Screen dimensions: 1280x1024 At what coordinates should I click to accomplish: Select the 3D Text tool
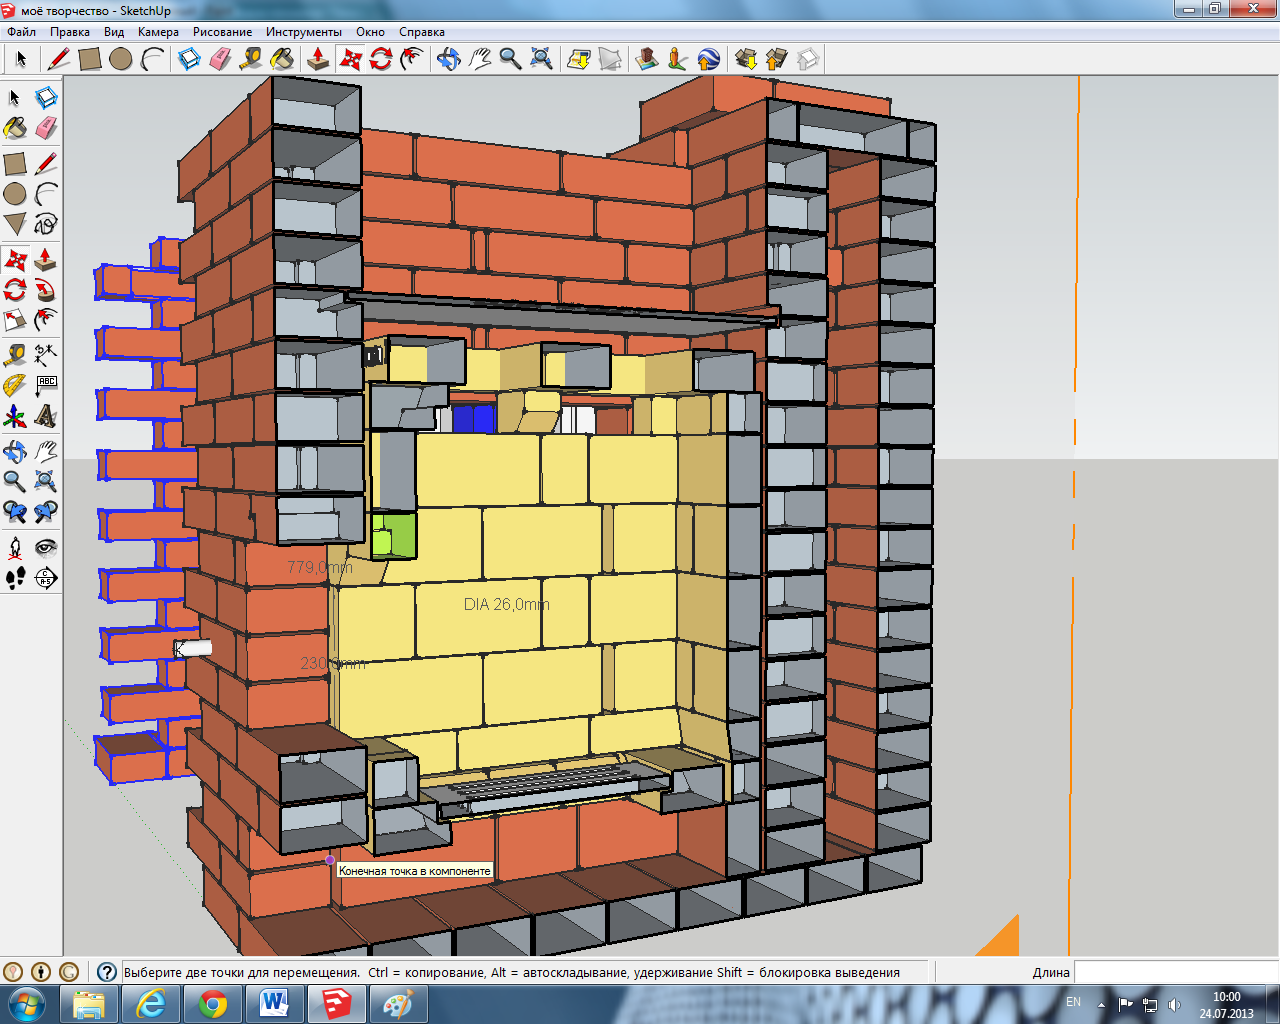point(46,416)
